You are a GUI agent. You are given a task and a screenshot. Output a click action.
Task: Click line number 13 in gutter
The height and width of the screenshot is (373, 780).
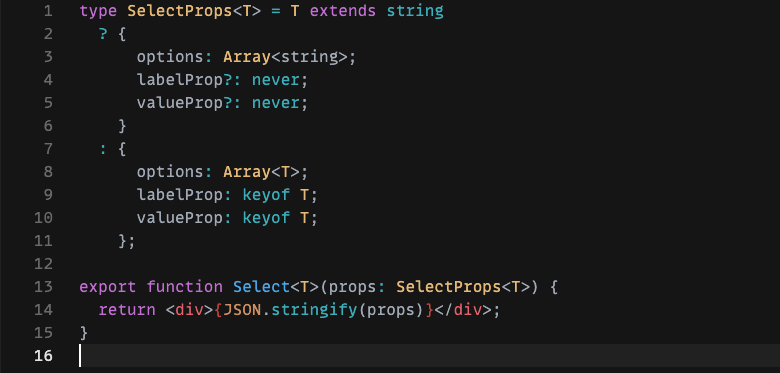coord(43,287)
